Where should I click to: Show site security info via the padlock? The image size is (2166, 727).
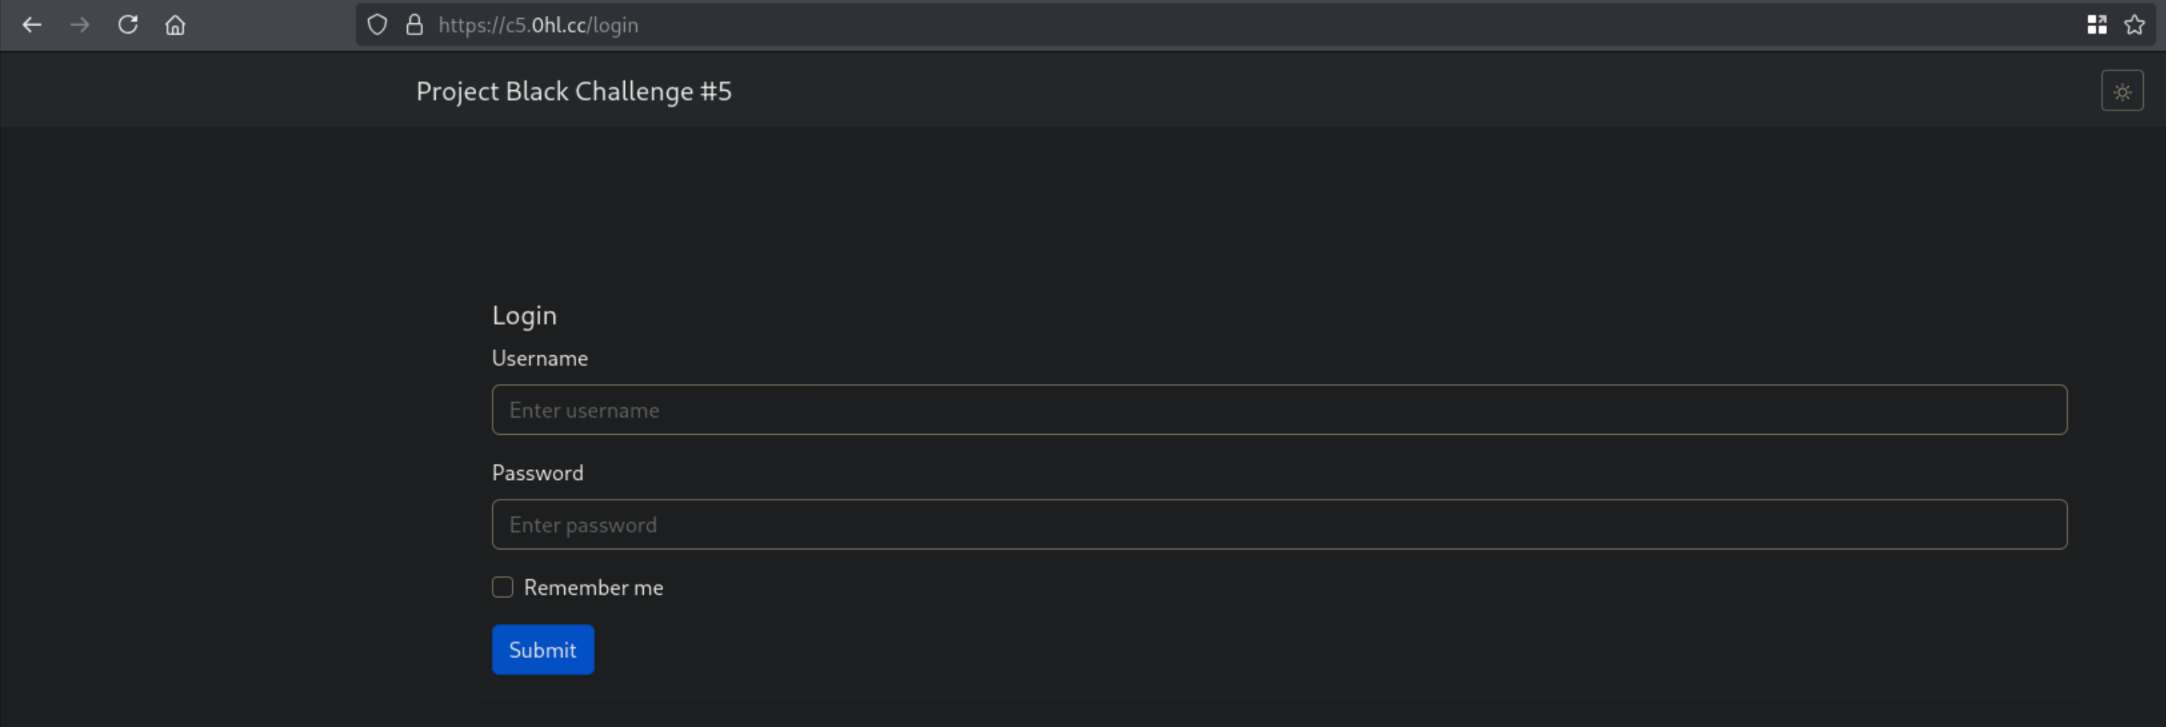click(414, 25)
